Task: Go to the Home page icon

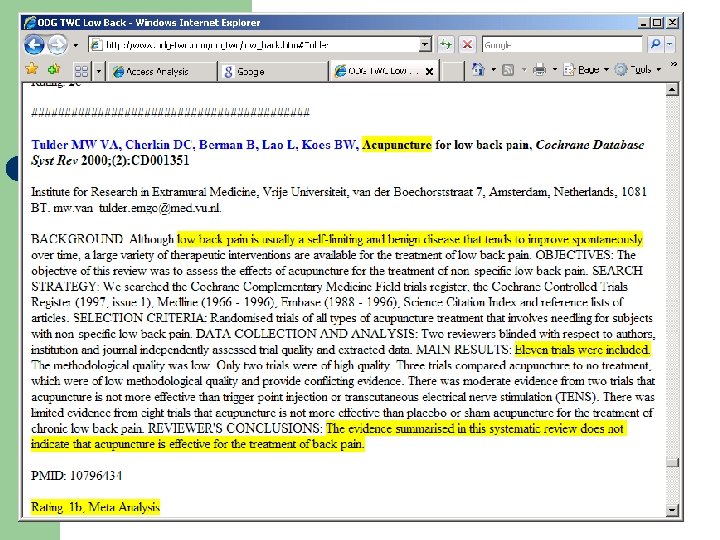Action: [x=478, y=70]
